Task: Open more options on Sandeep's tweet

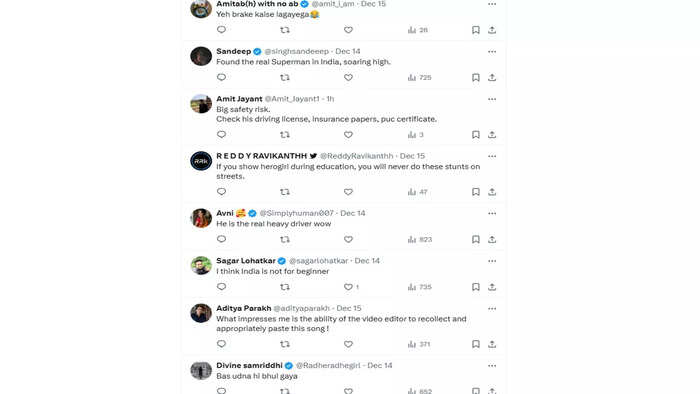Action: click(492, 52)
